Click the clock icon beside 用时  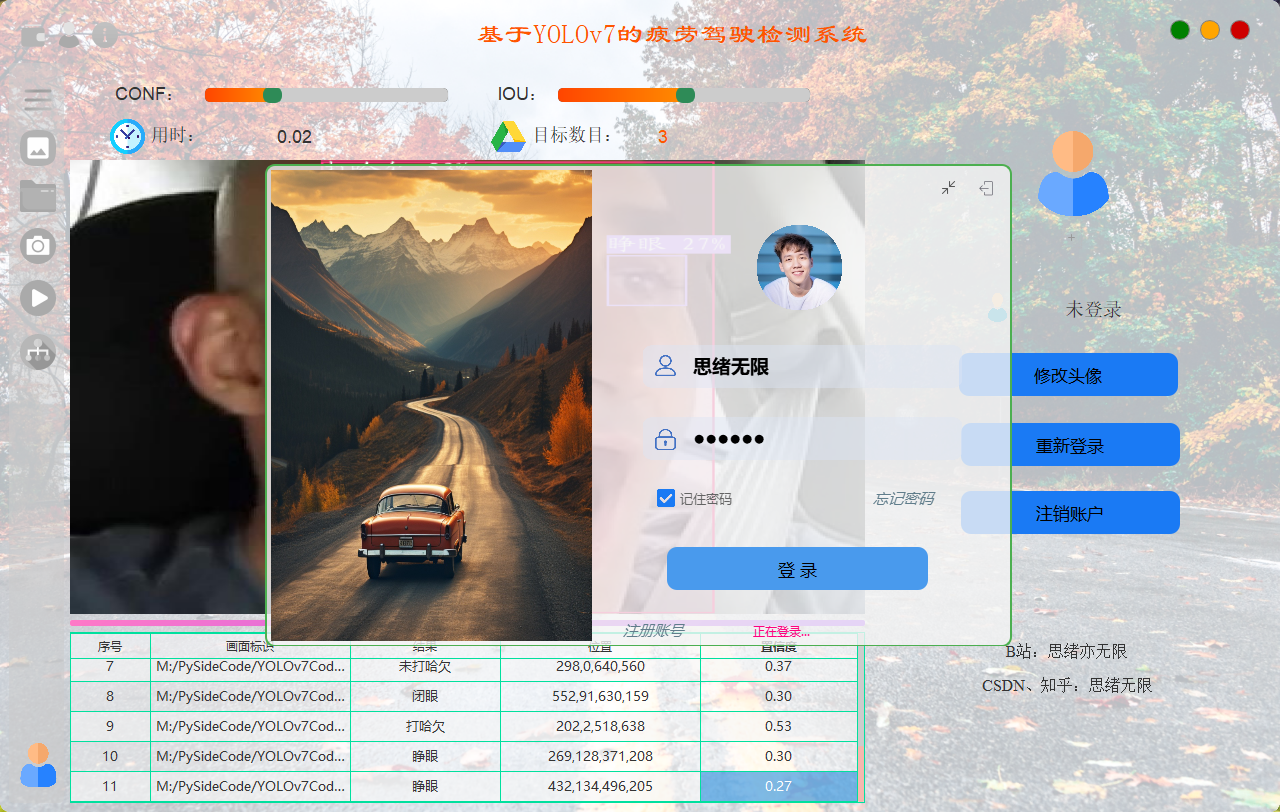127,136
